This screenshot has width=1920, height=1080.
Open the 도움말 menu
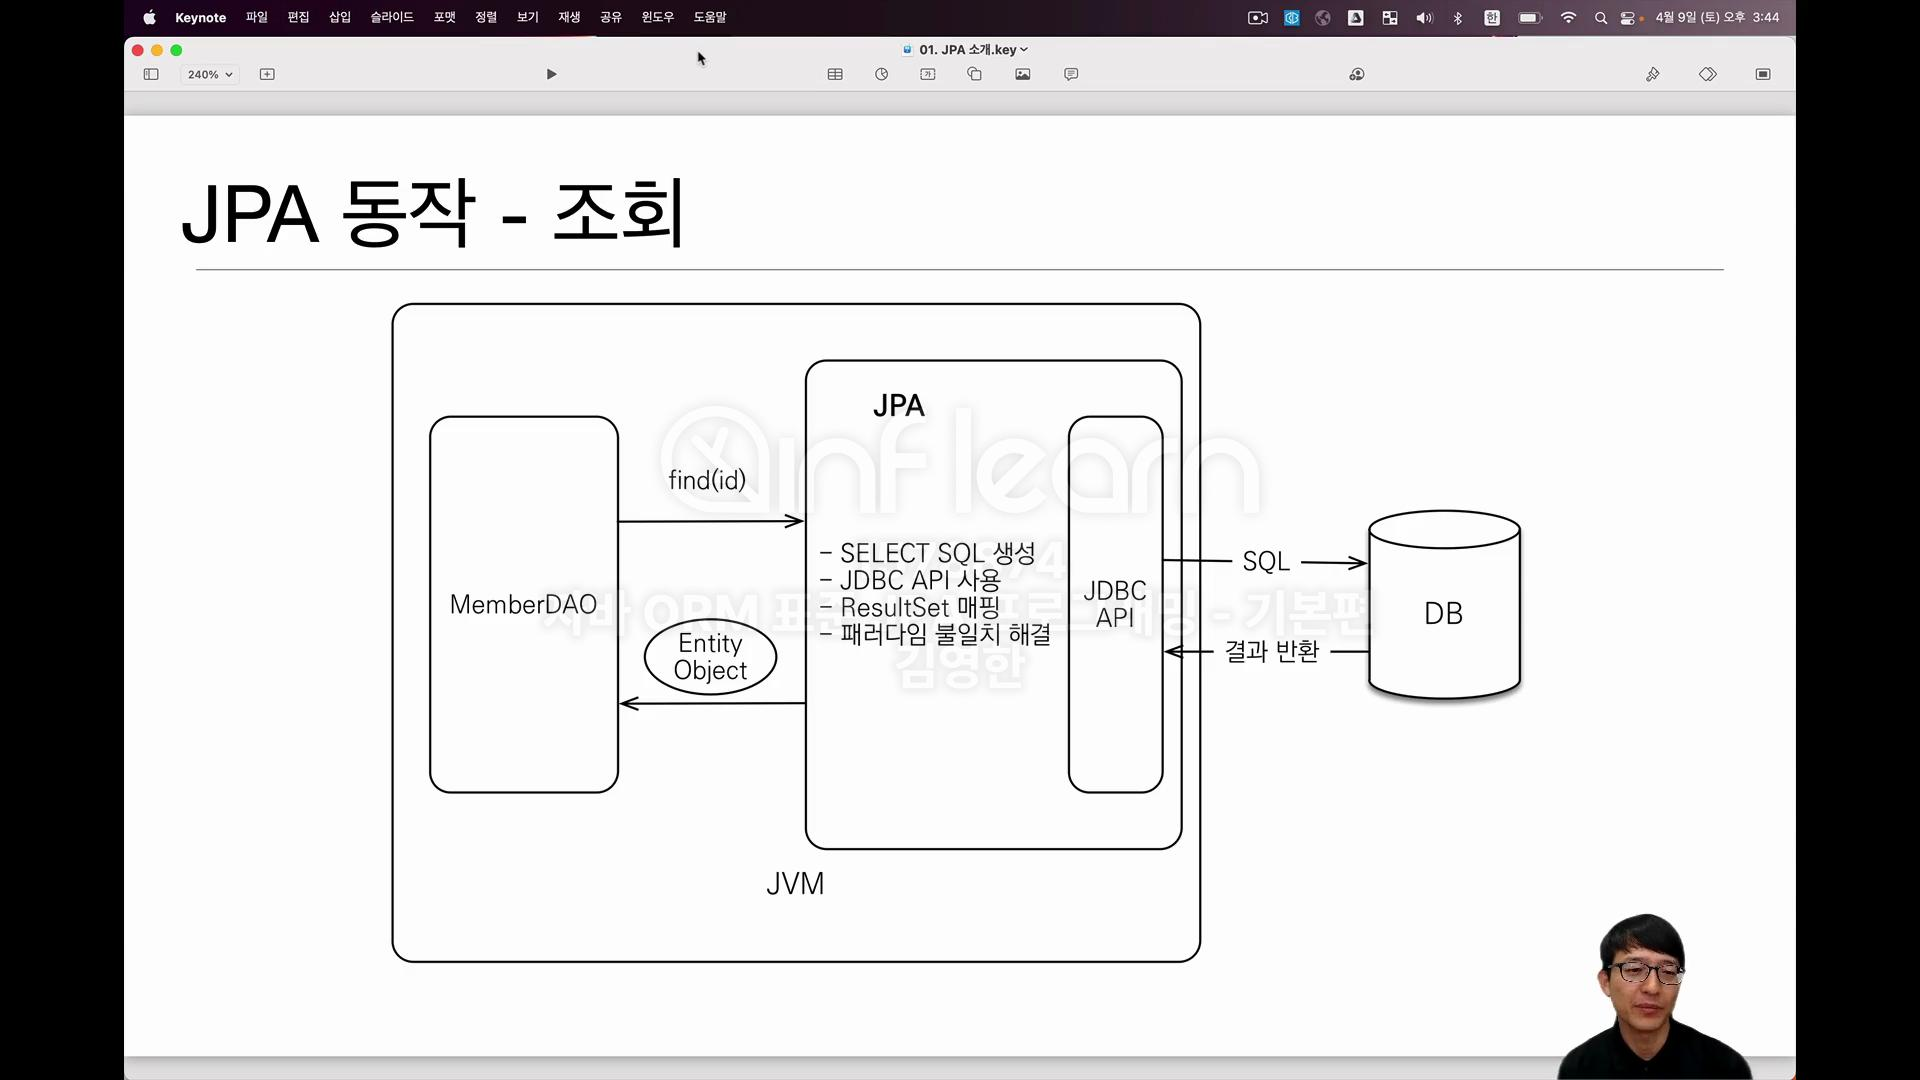click(710, 17)
